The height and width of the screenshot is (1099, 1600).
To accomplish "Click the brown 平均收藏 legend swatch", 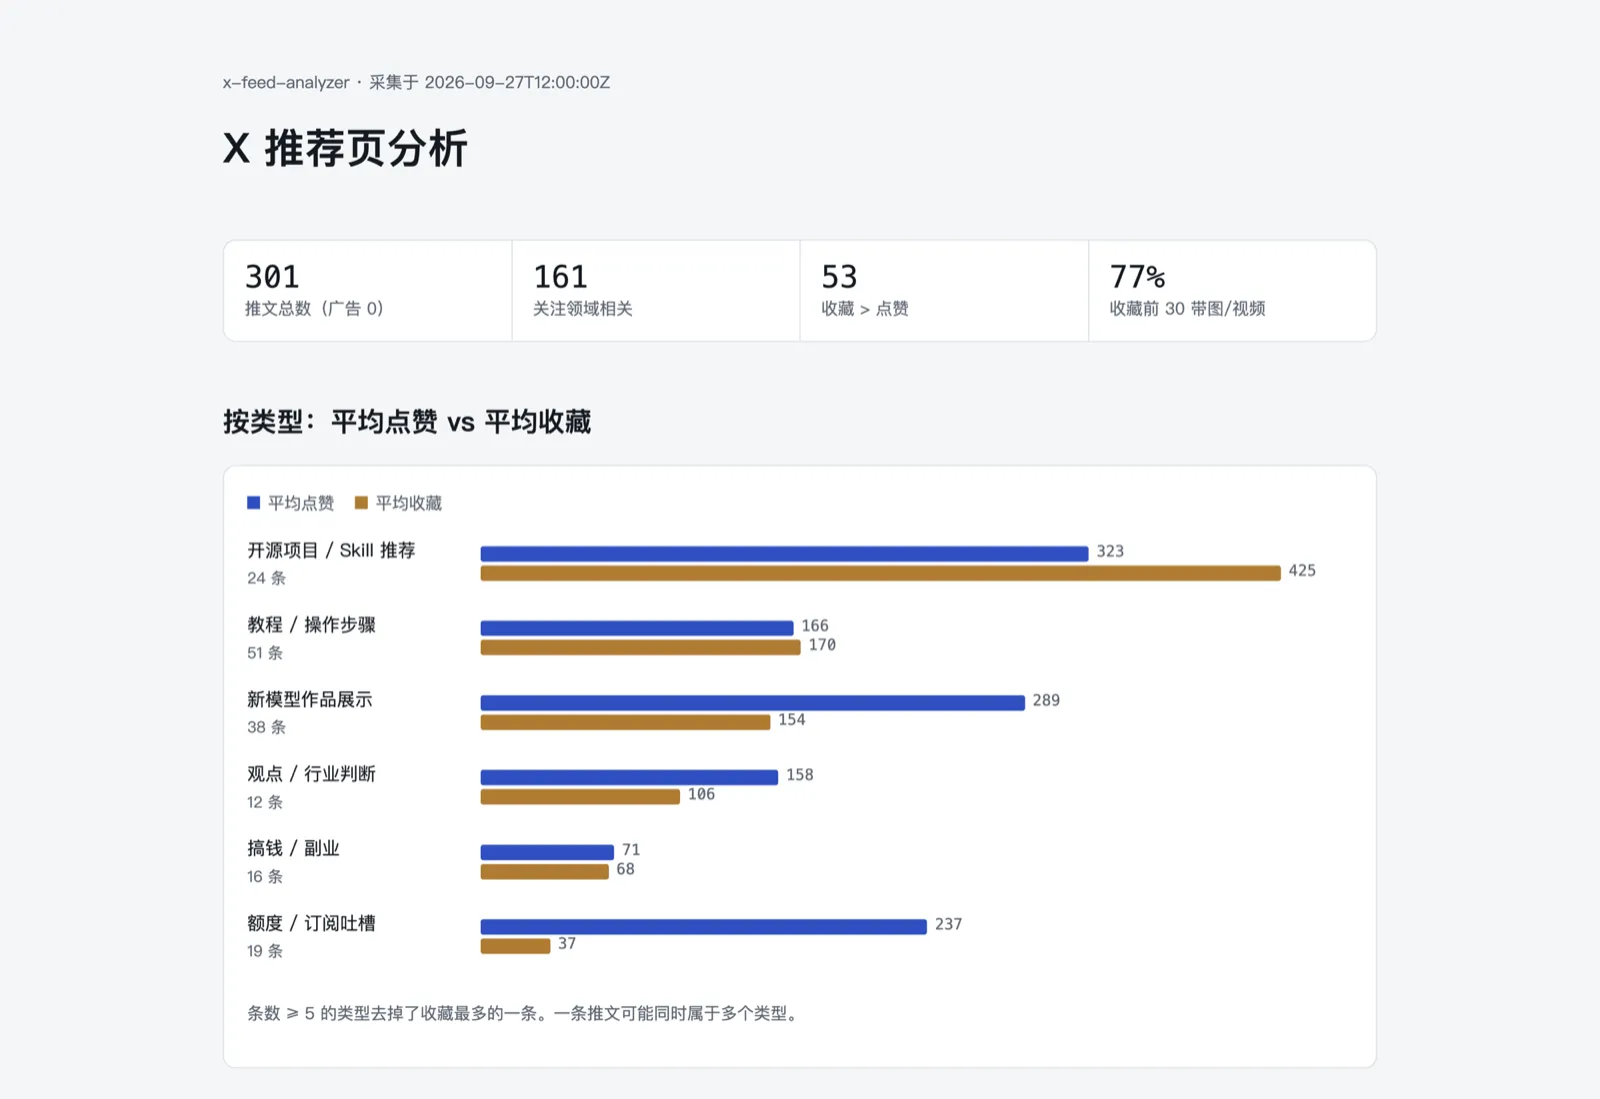I will tap(362, 503).
